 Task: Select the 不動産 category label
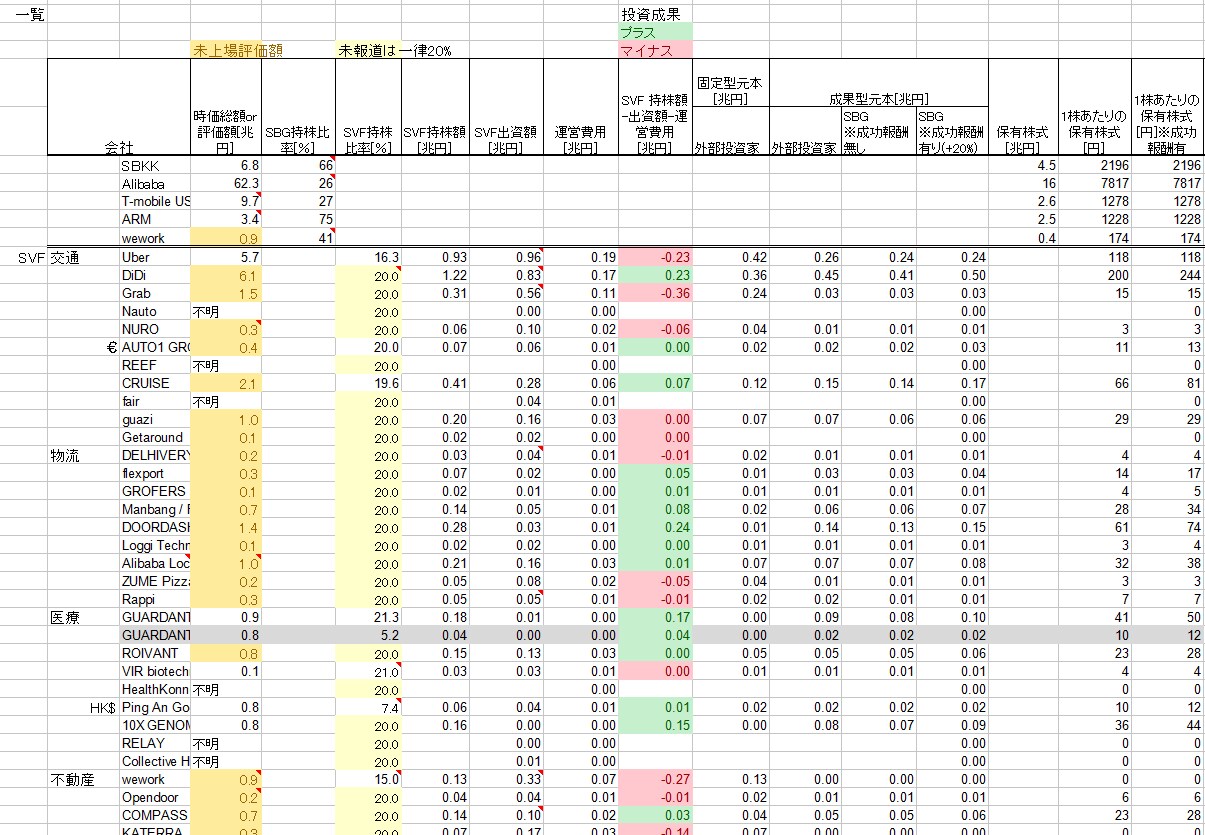[84, 779]
